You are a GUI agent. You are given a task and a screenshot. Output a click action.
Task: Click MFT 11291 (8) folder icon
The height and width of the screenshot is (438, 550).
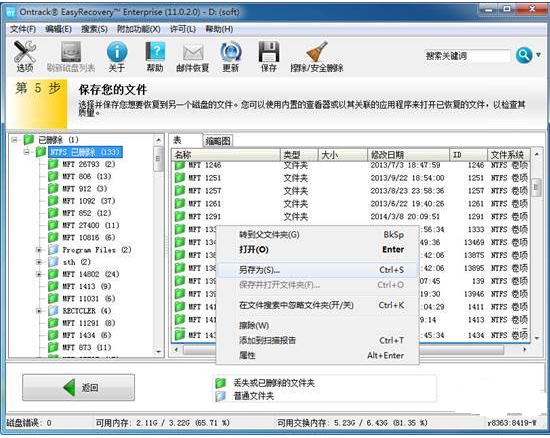pos(53,323)
